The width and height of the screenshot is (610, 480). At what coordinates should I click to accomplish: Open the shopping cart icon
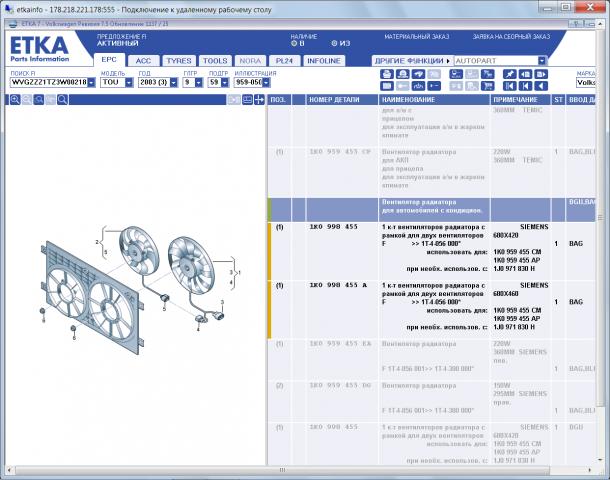coord(487,86)
